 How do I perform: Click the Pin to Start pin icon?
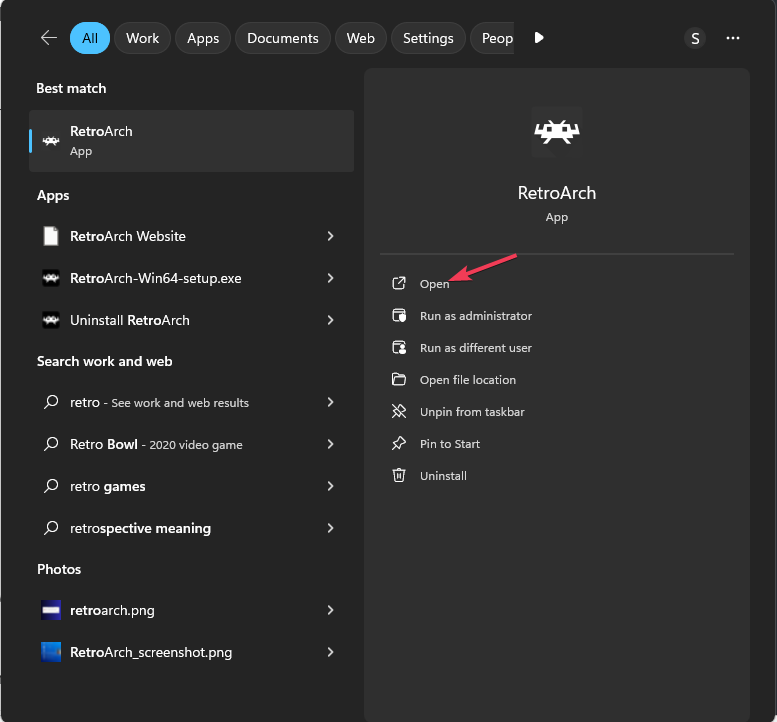click(x=399, y=444)
